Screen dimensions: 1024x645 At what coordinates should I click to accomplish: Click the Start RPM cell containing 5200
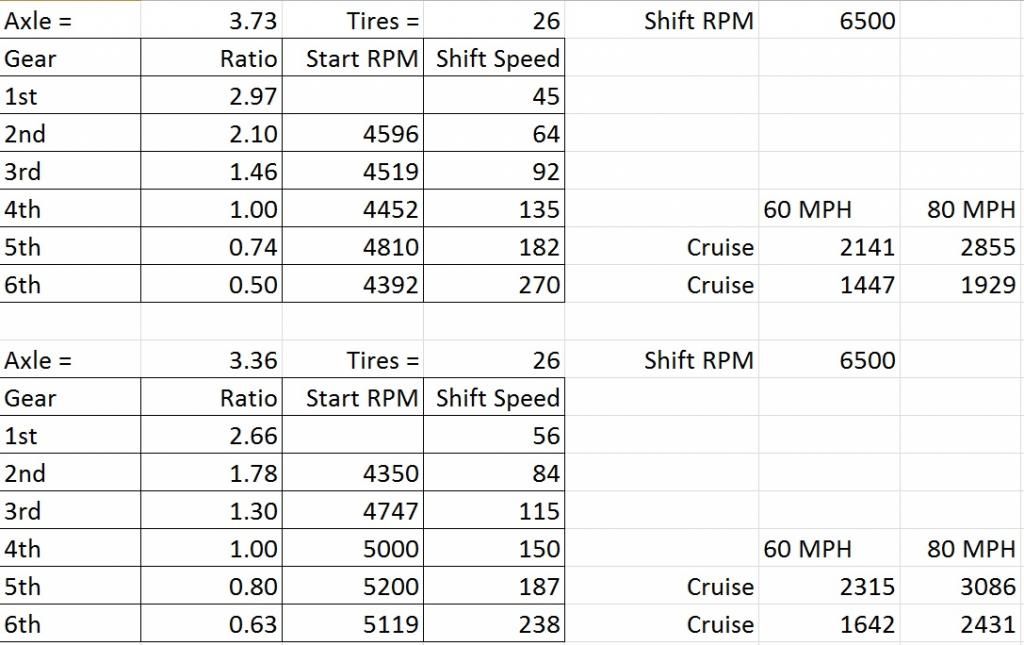pos(392,587)
